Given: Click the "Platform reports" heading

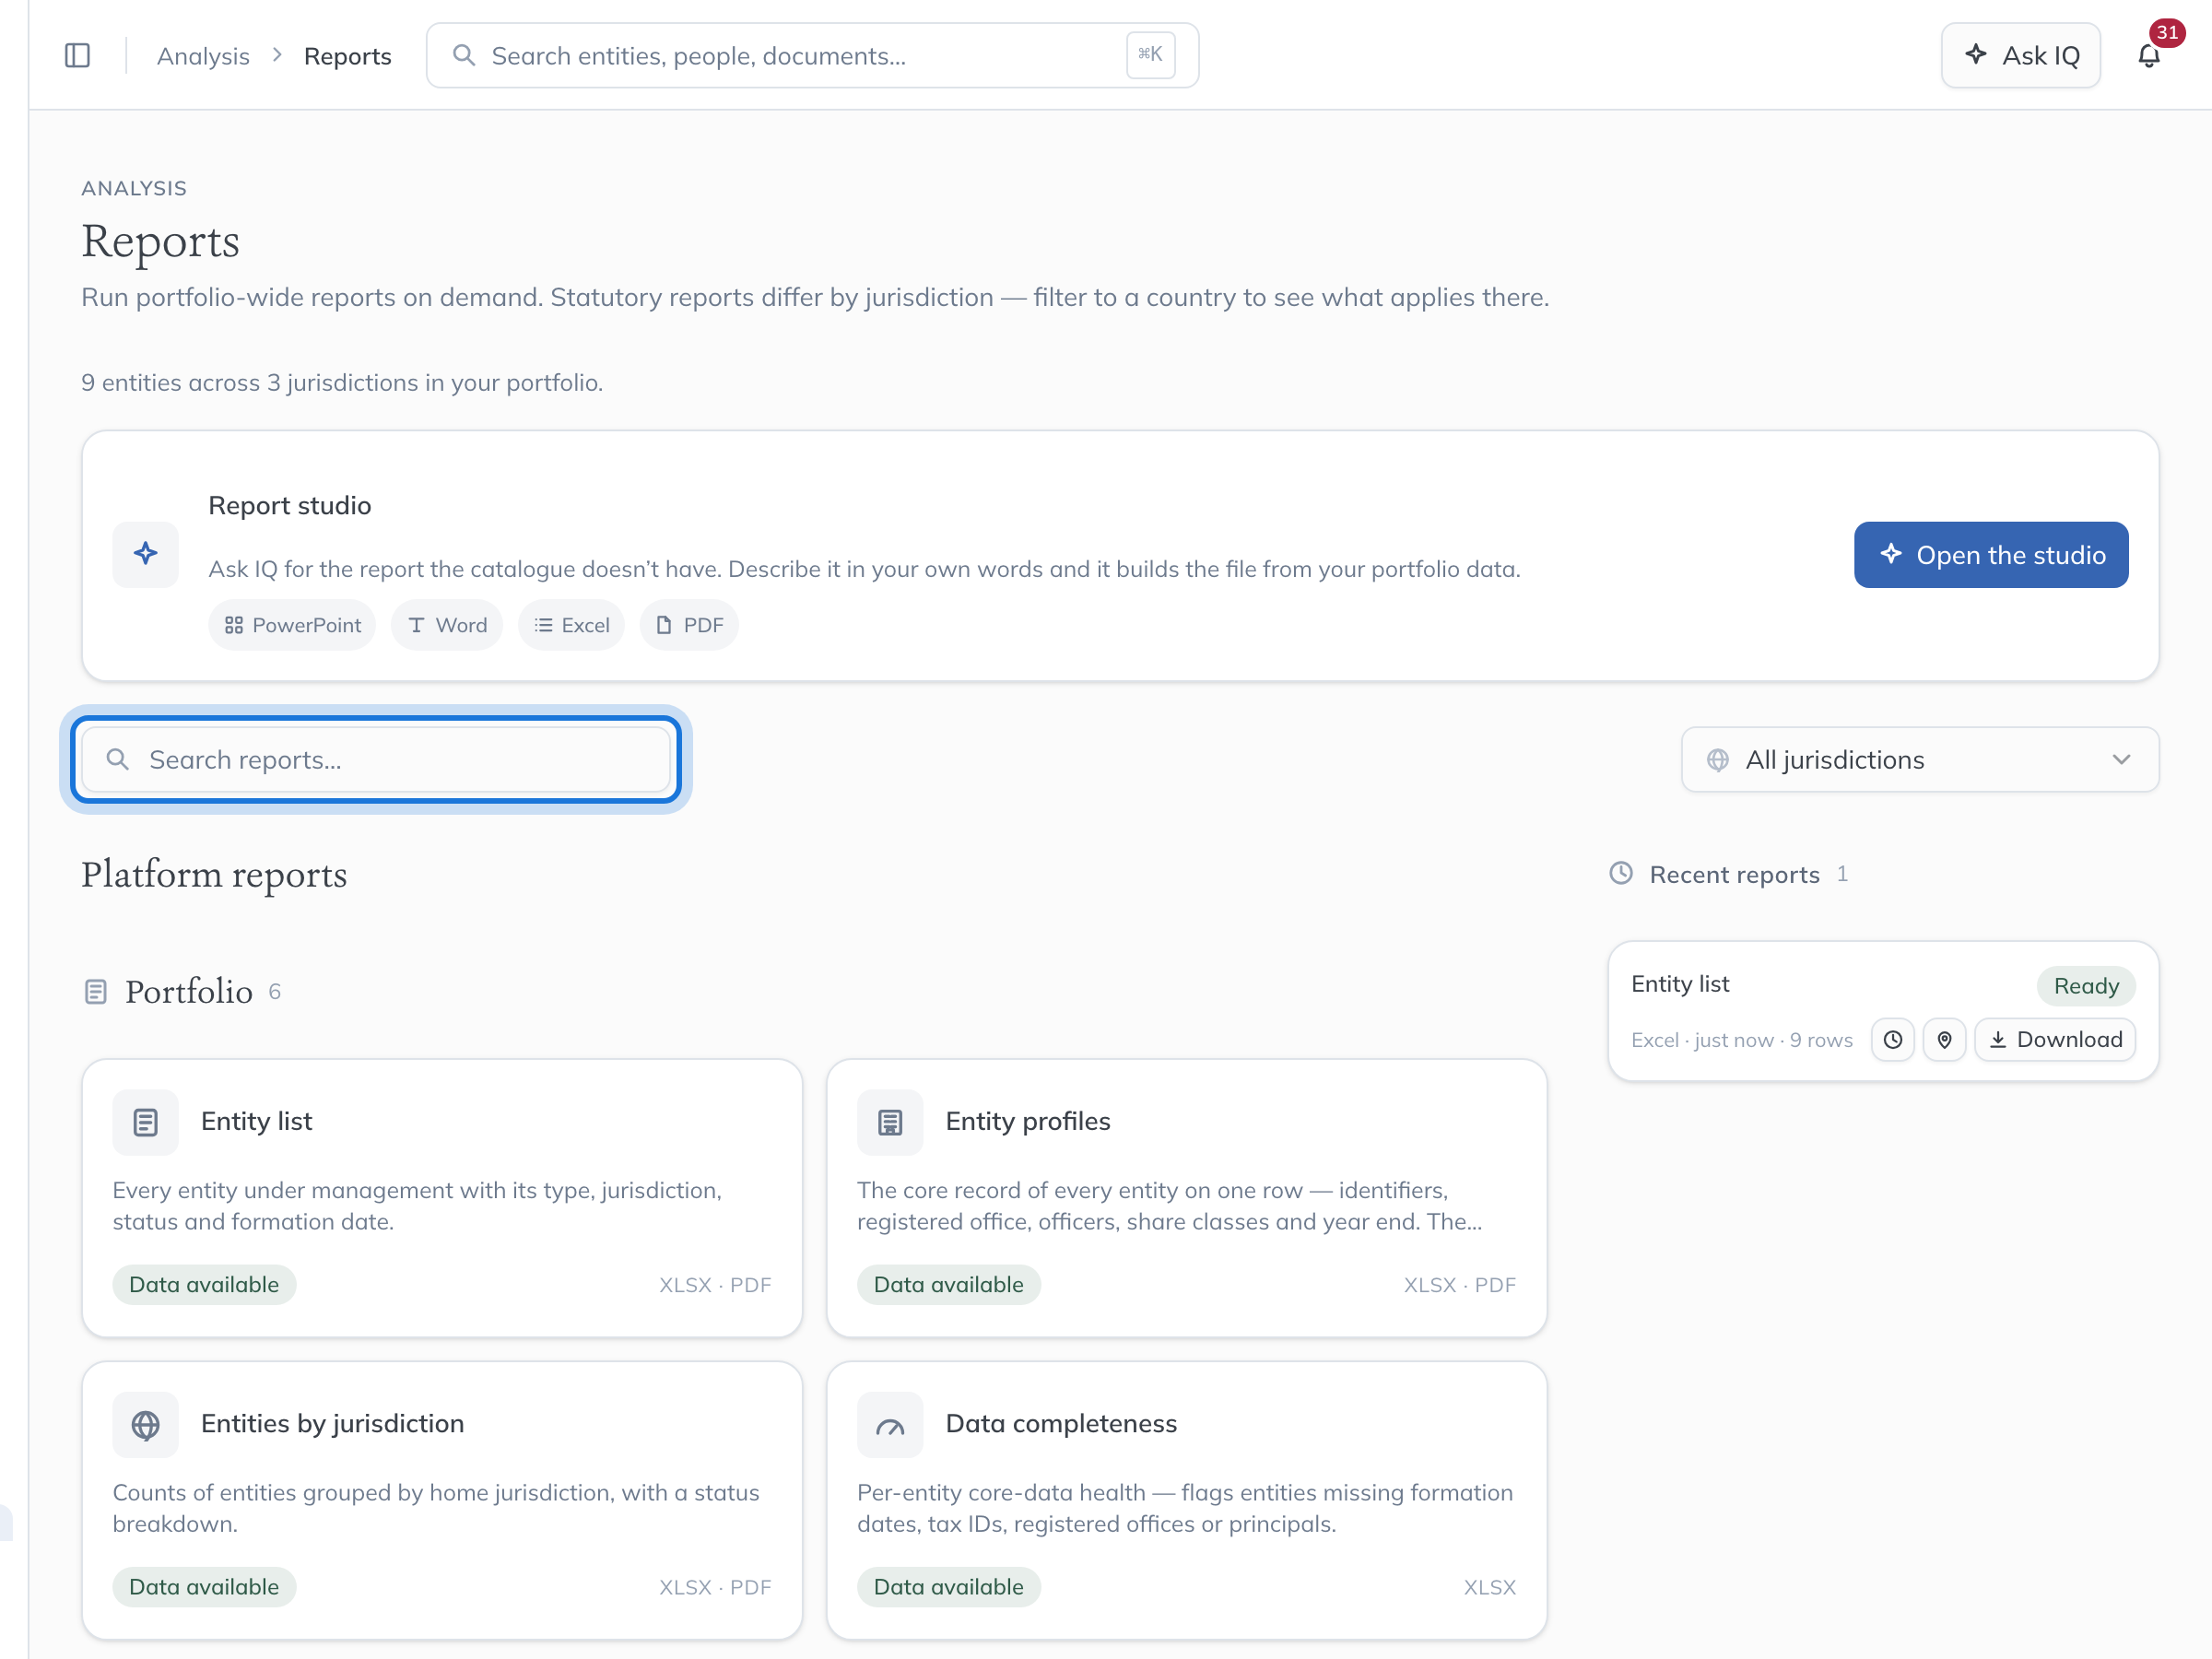Looking at the screenshot, I should point(214,874).
